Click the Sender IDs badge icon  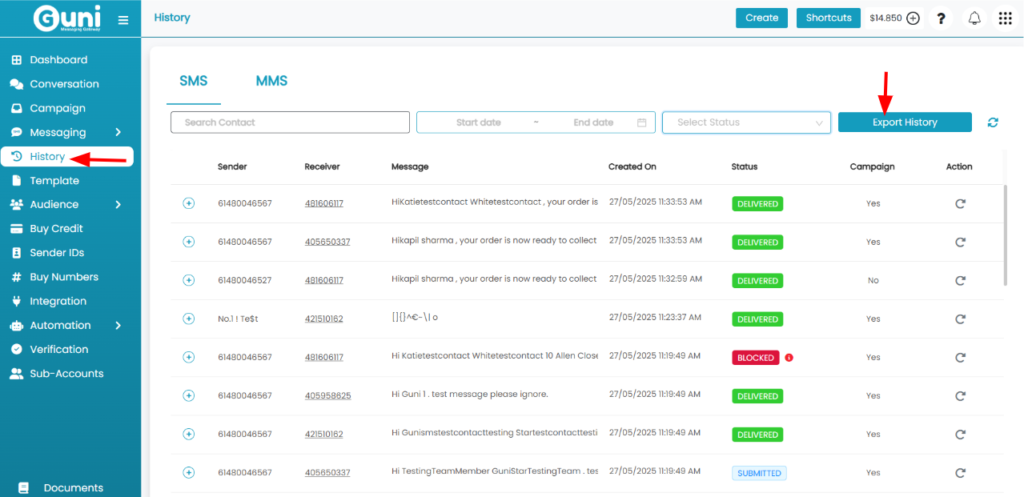tap(17, 253)
